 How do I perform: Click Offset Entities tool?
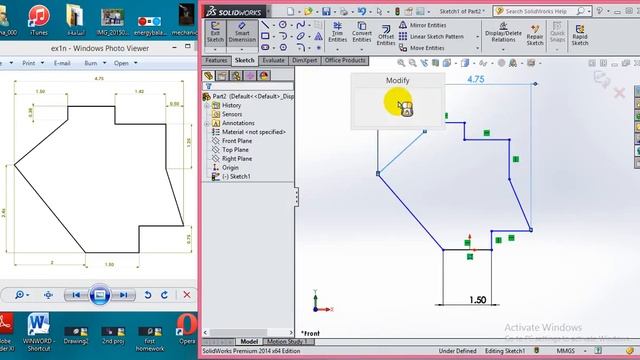pos(386,35)
